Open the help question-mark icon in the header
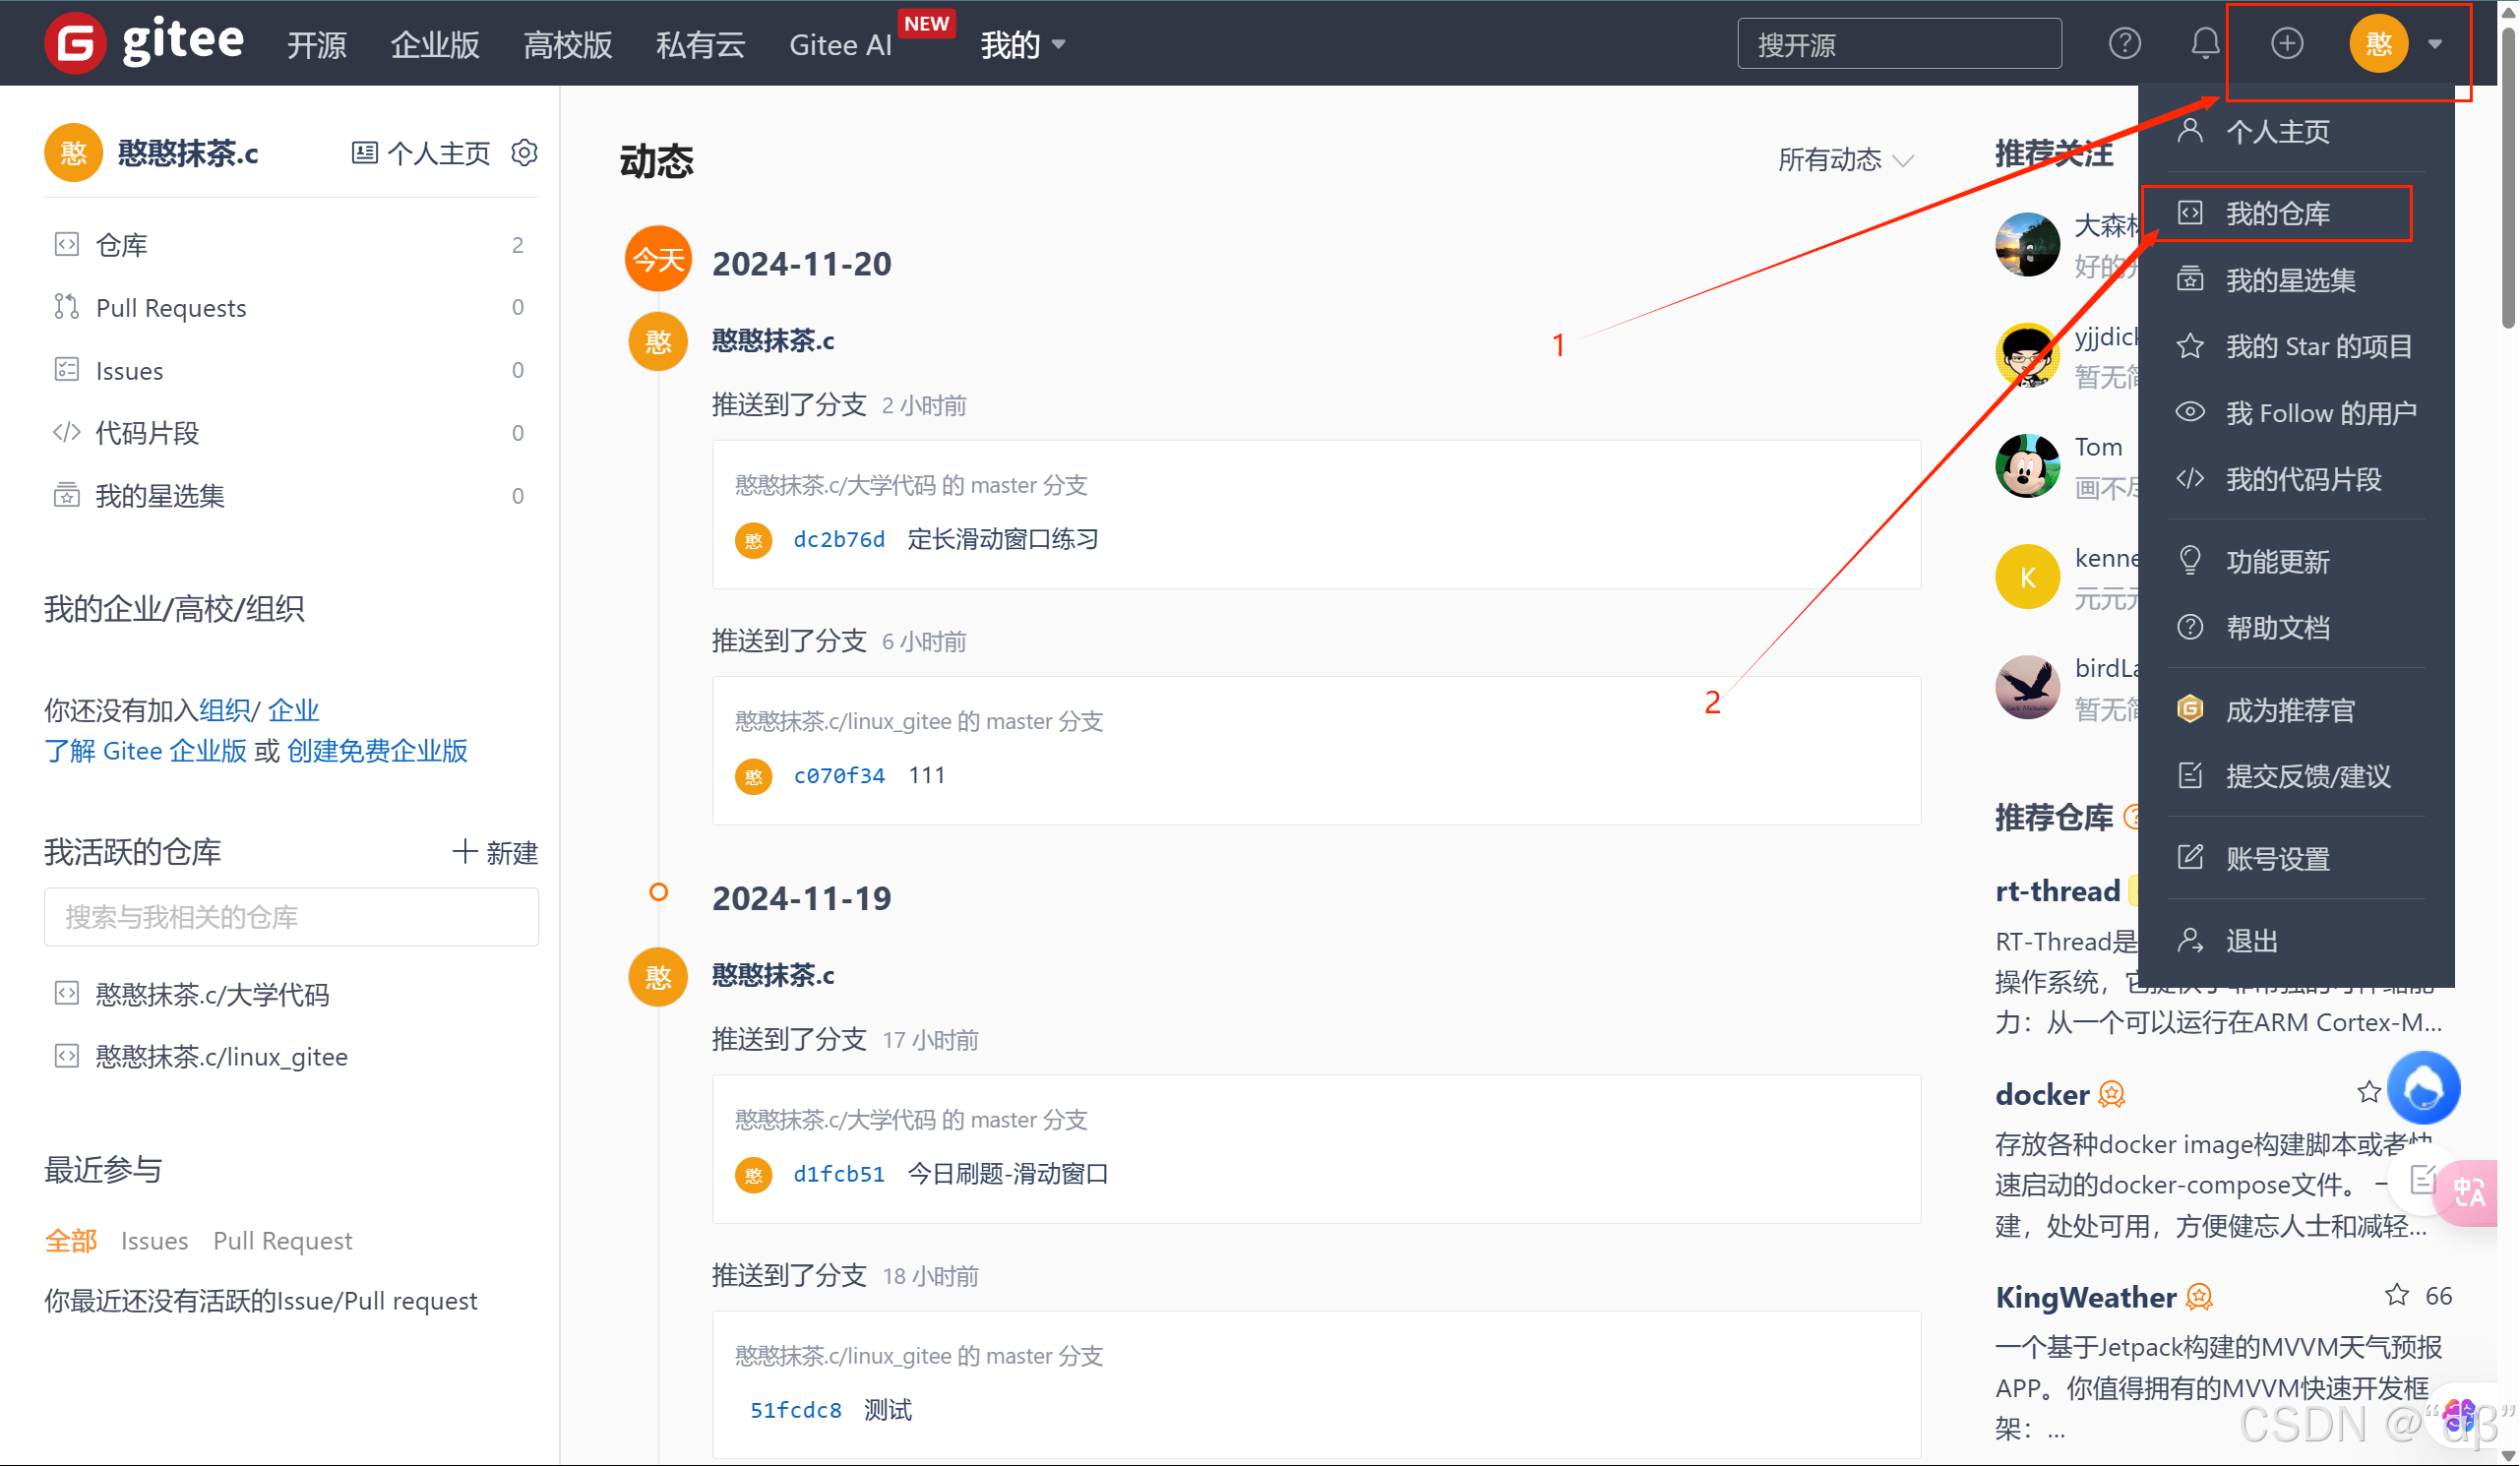Image resolution: width=2520 pixels, height=1466 pixels. click(2124, 43)
